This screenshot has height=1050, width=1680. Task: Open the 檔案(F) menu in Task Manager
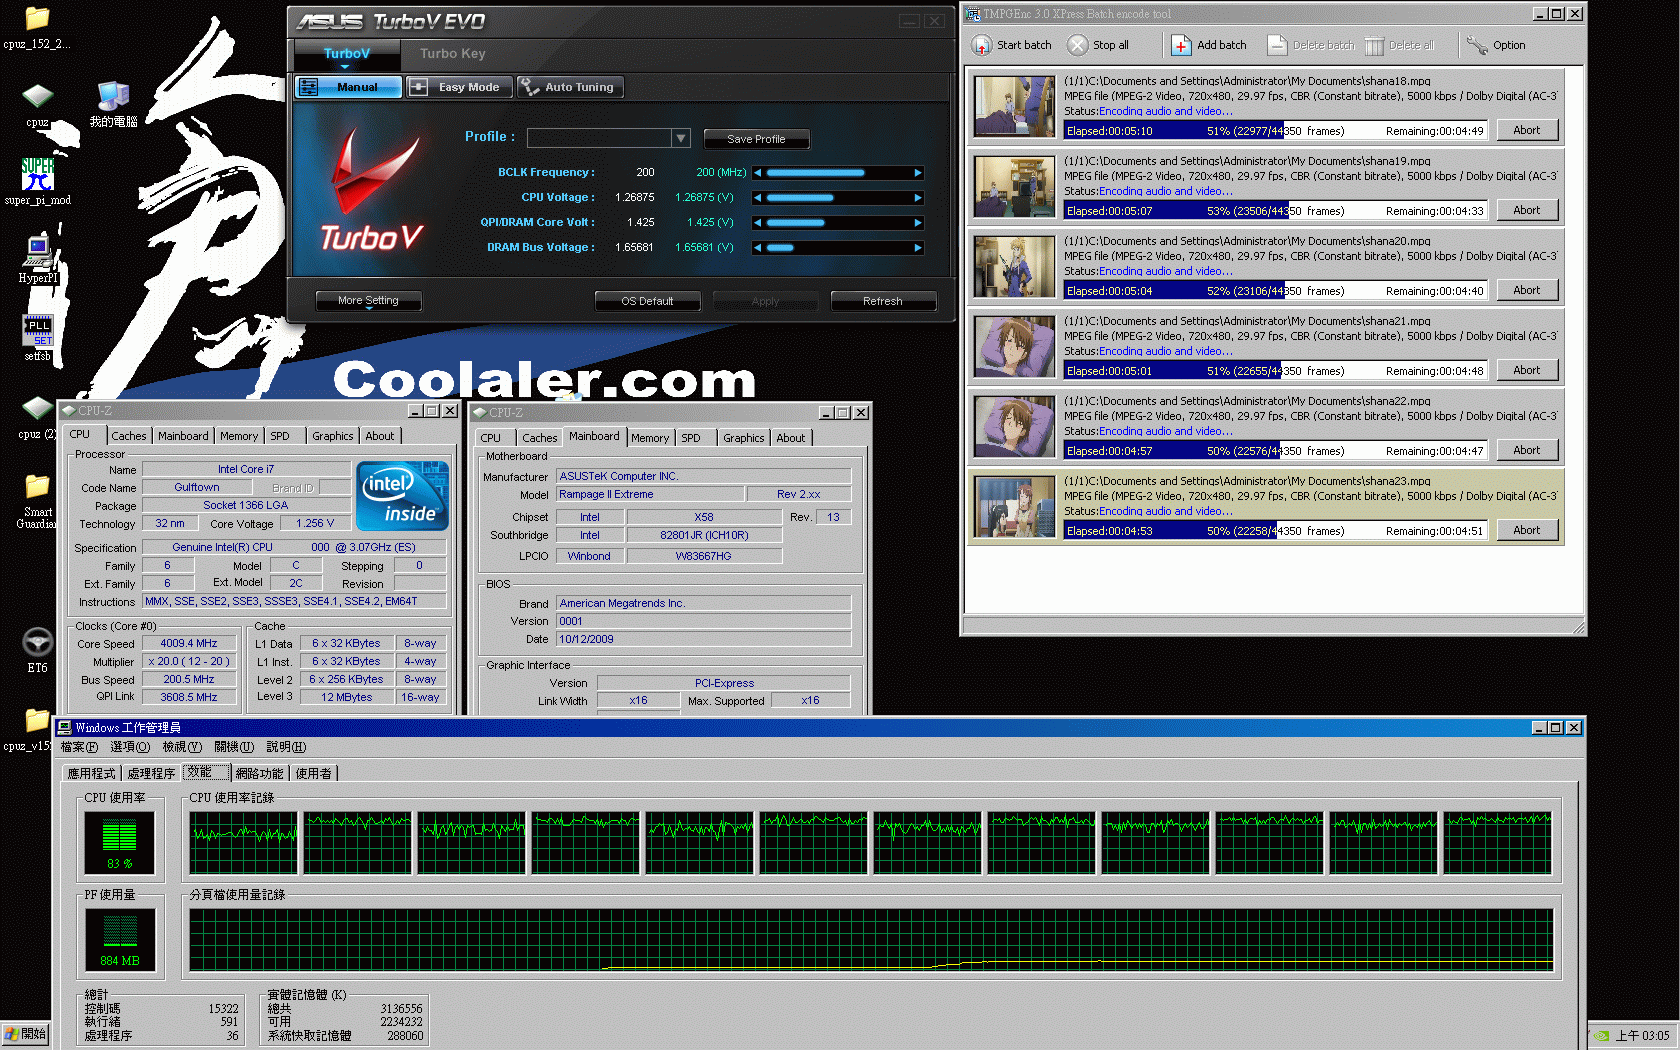click(79, 747)
